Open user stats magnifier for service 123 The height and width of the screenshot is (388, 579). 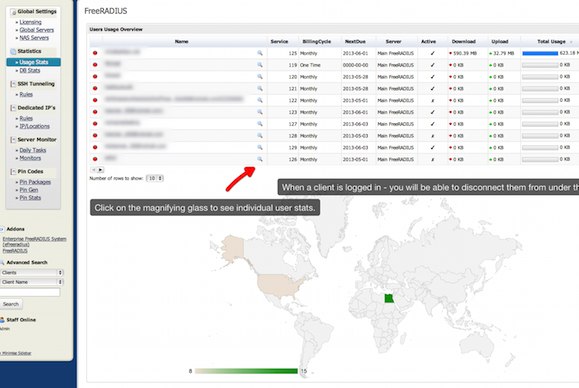pos(260,112)
